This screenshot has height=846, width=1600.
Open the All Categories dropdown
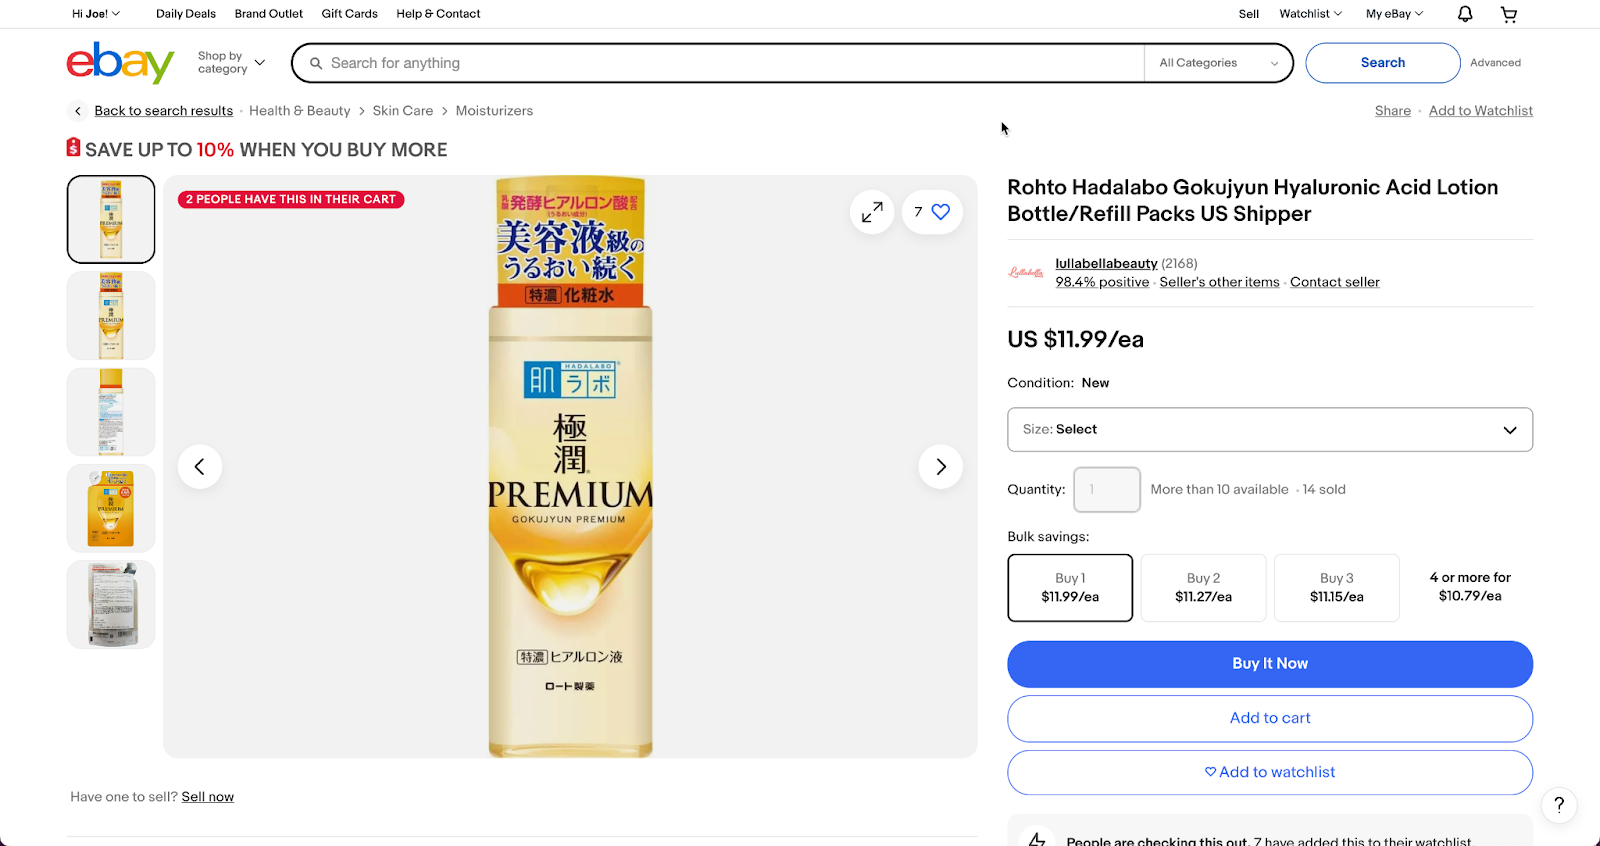1218,63
